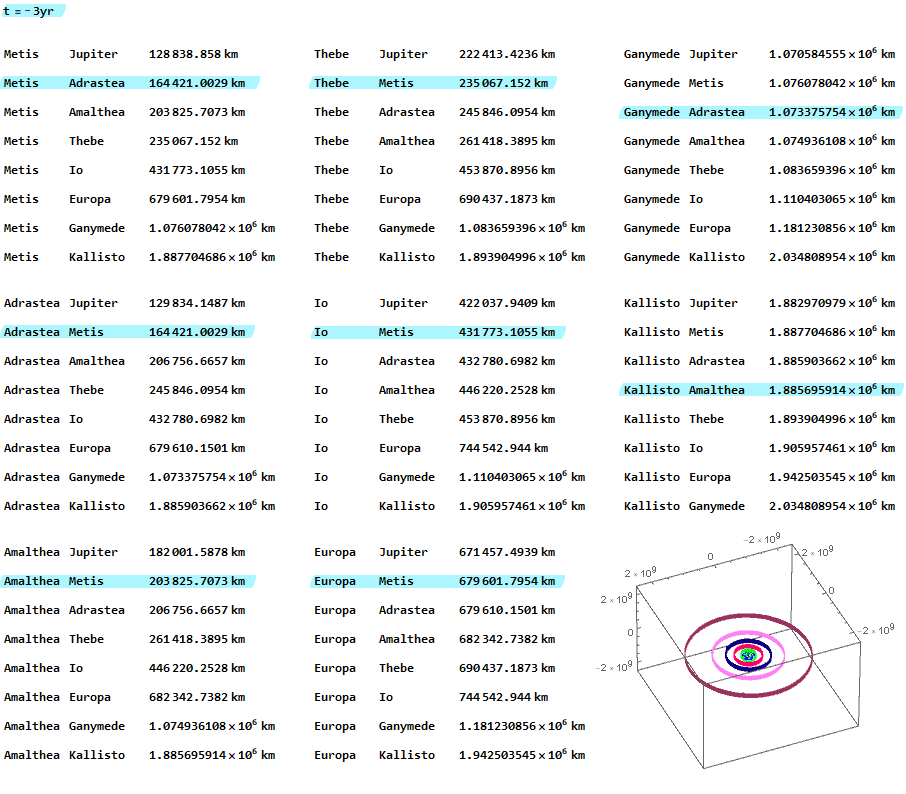
Task: Click the highlighted Amalthea–Metis row
Action: coord(126,581)
